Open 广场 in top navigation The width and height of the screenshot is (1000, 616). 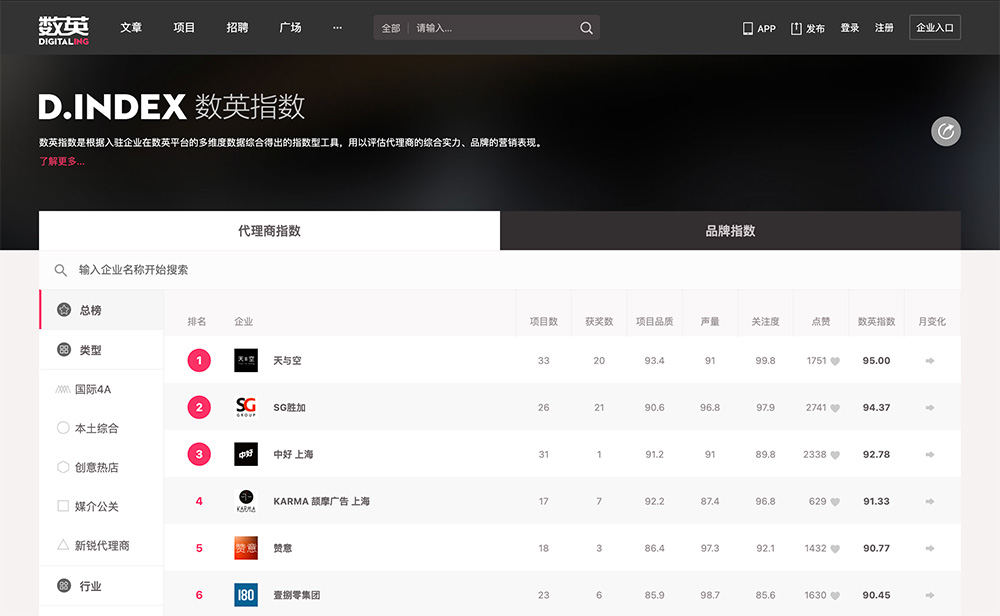tap(290, 27)
